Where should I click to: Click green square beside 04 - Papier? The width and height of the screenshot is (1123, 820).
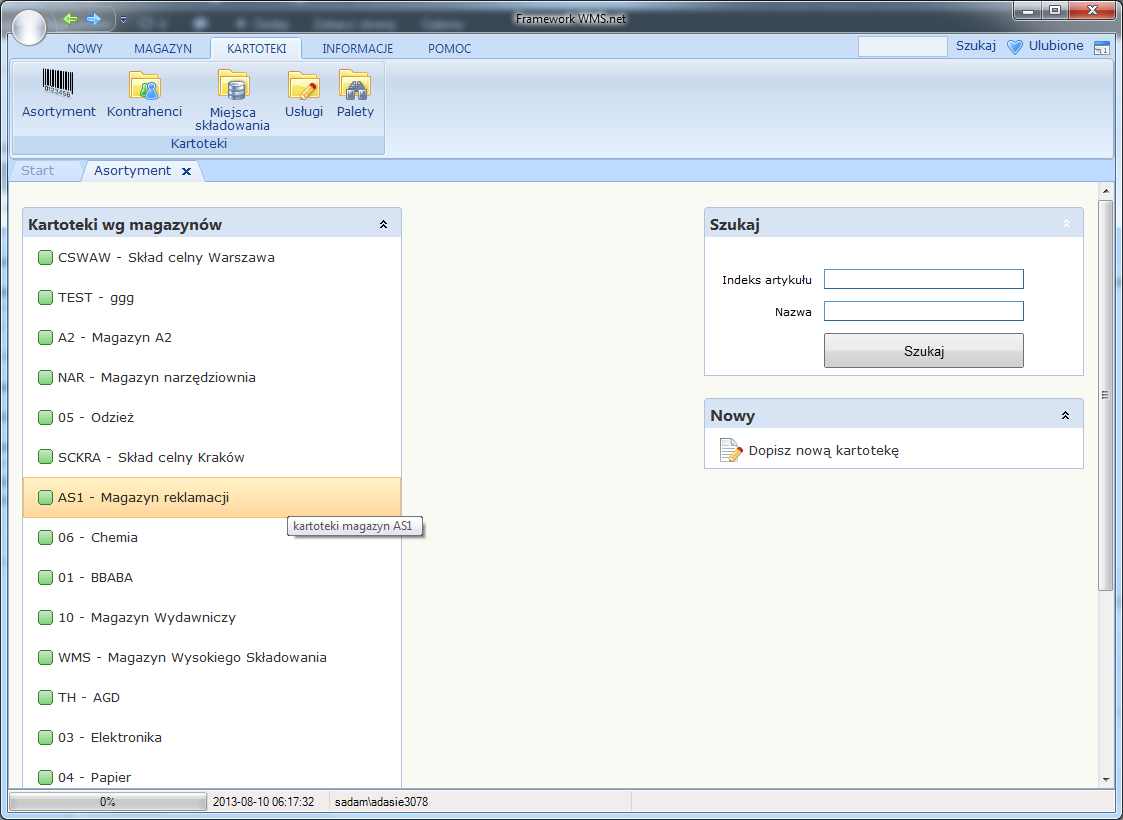(x=45, y=777)
